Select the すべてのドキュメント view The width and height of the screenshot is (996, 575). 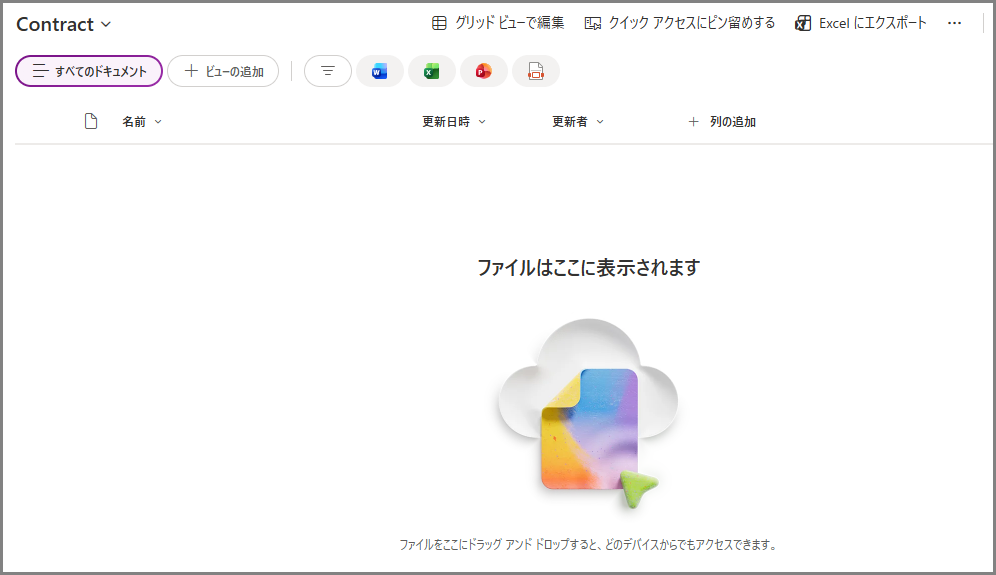click(x=89, y=71)
